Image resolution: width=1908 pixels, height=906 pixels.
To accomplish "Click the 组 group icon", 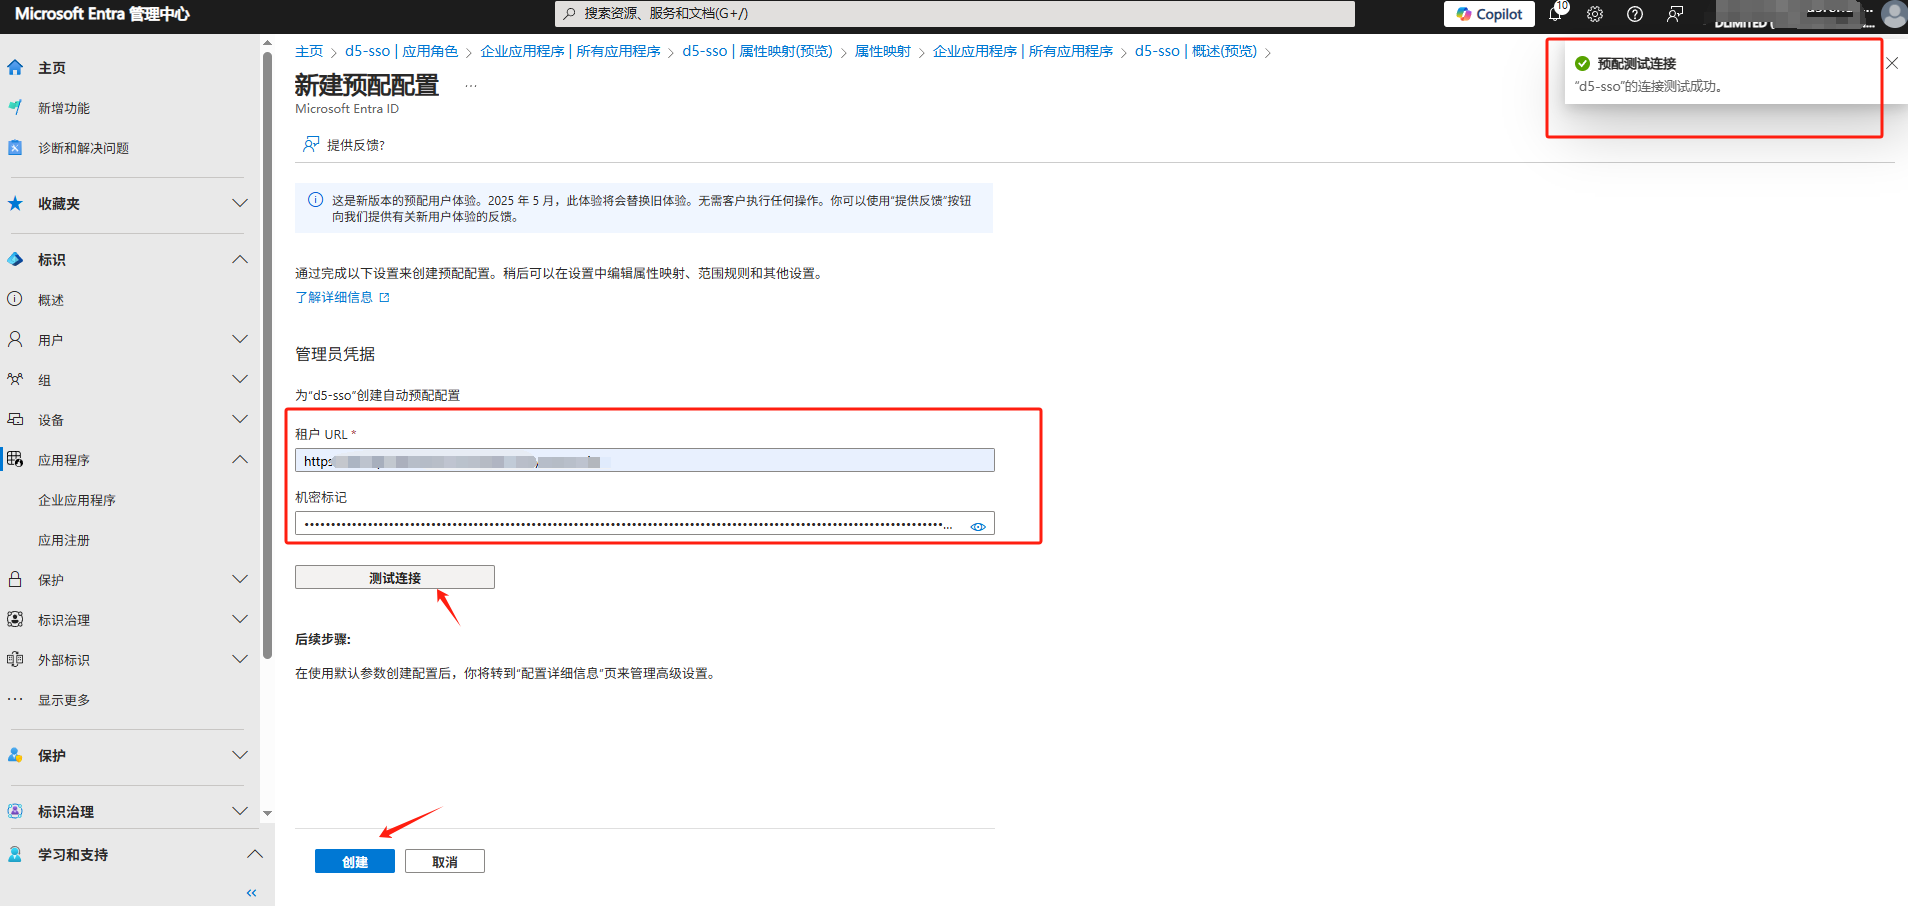I will 15,379.
